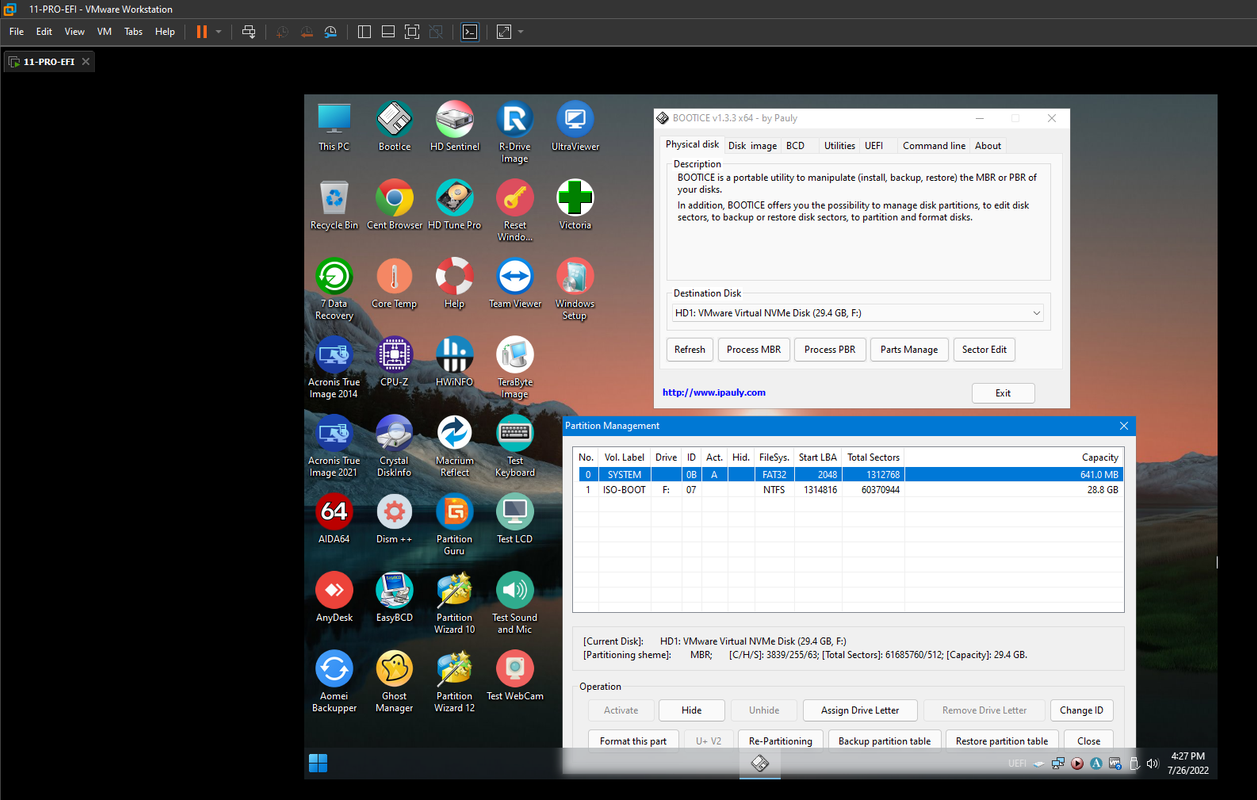Click the Parts Manage button
The width and height of the screenshot is (1257, 800).
[x=909, y=350]
